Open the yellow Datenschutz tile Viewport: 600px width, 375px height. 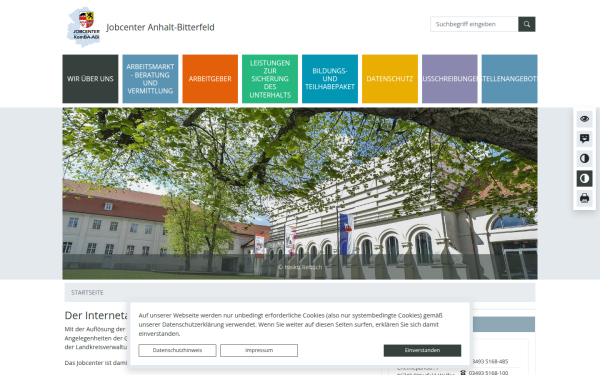point(390,79)
